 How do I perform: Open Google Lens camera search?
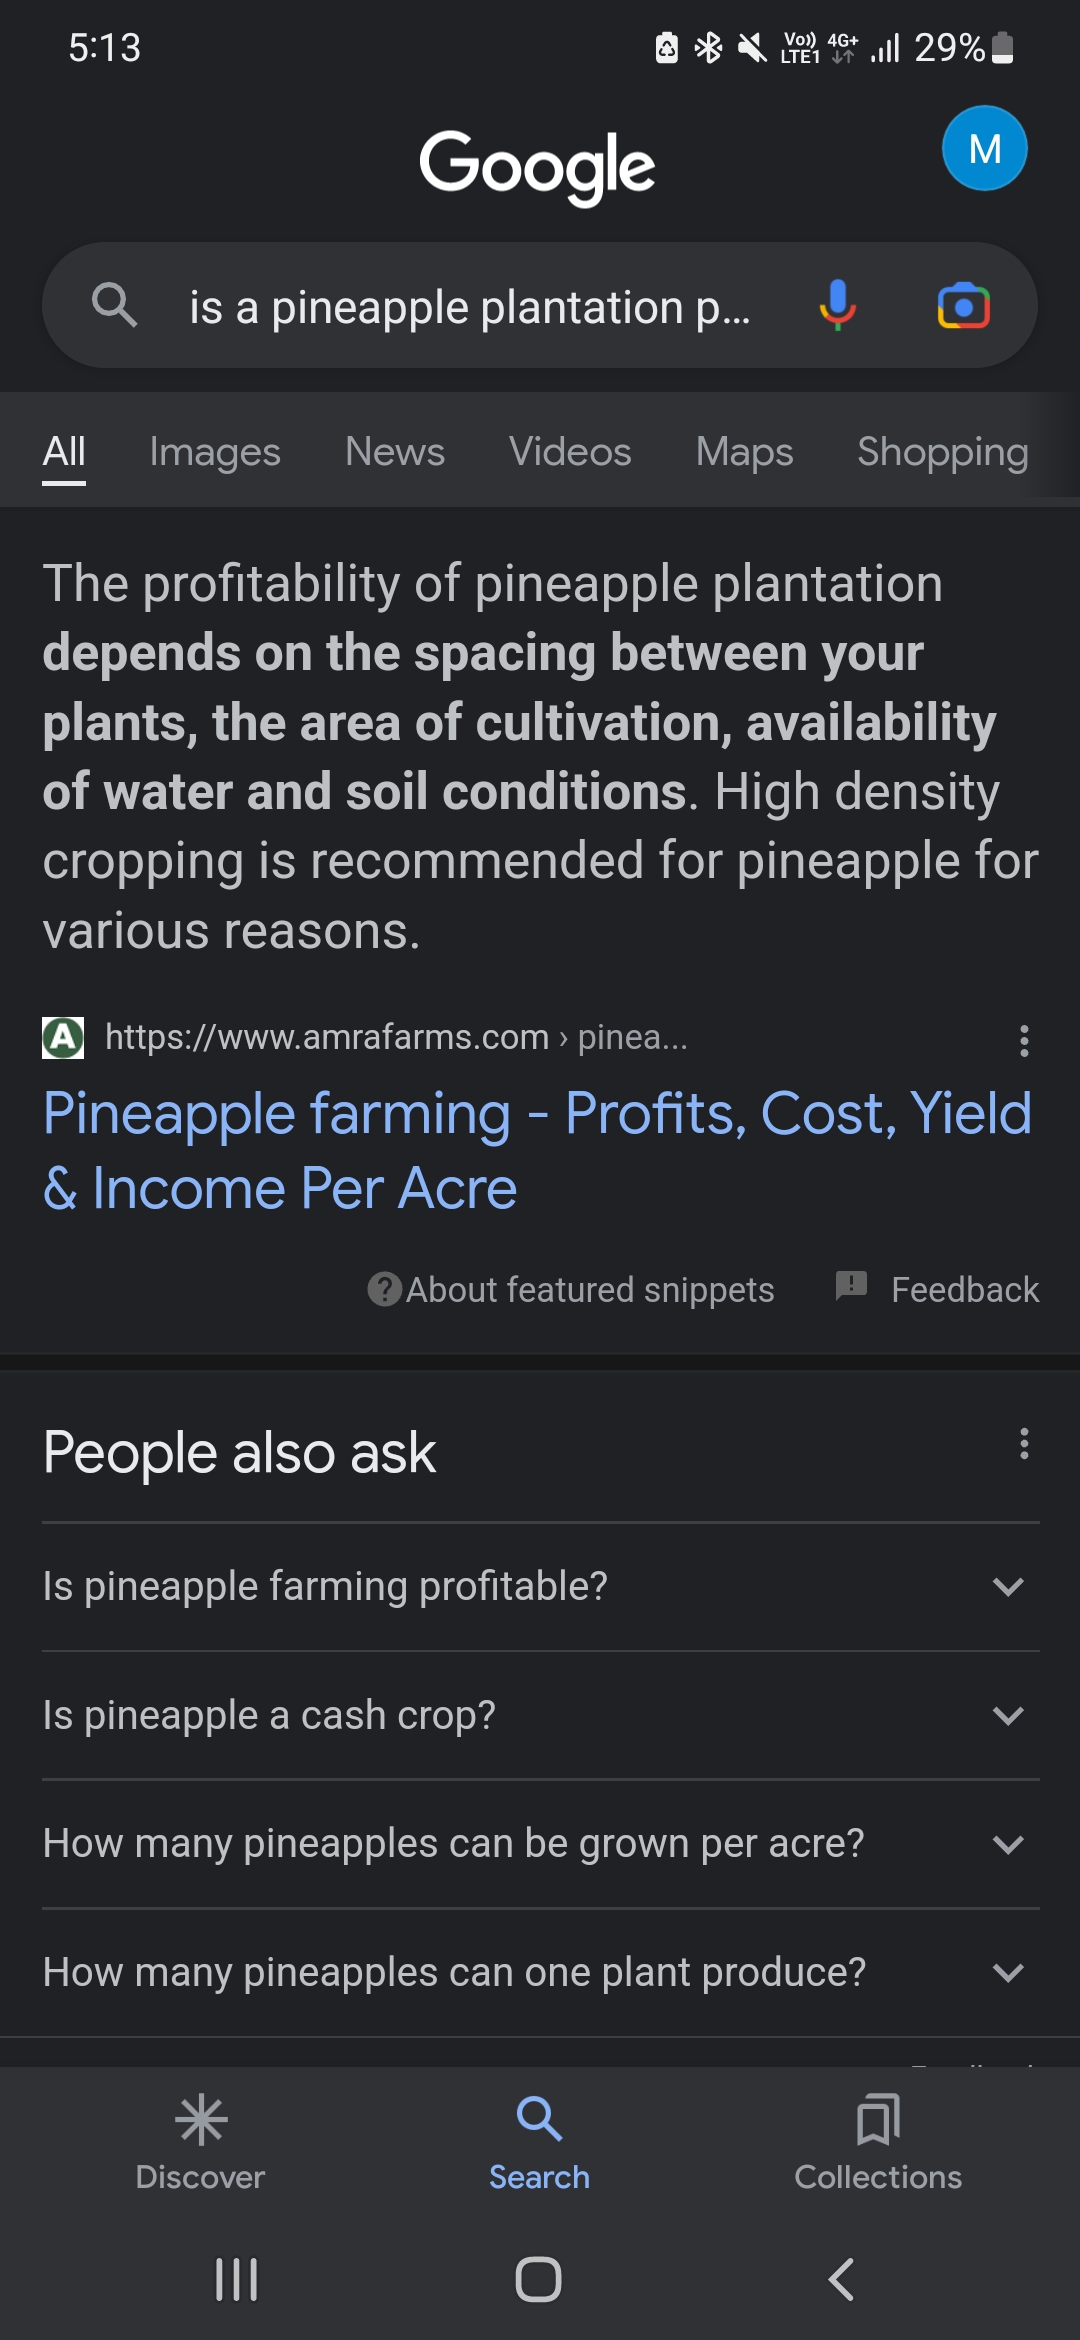click(x=963, y=306)
